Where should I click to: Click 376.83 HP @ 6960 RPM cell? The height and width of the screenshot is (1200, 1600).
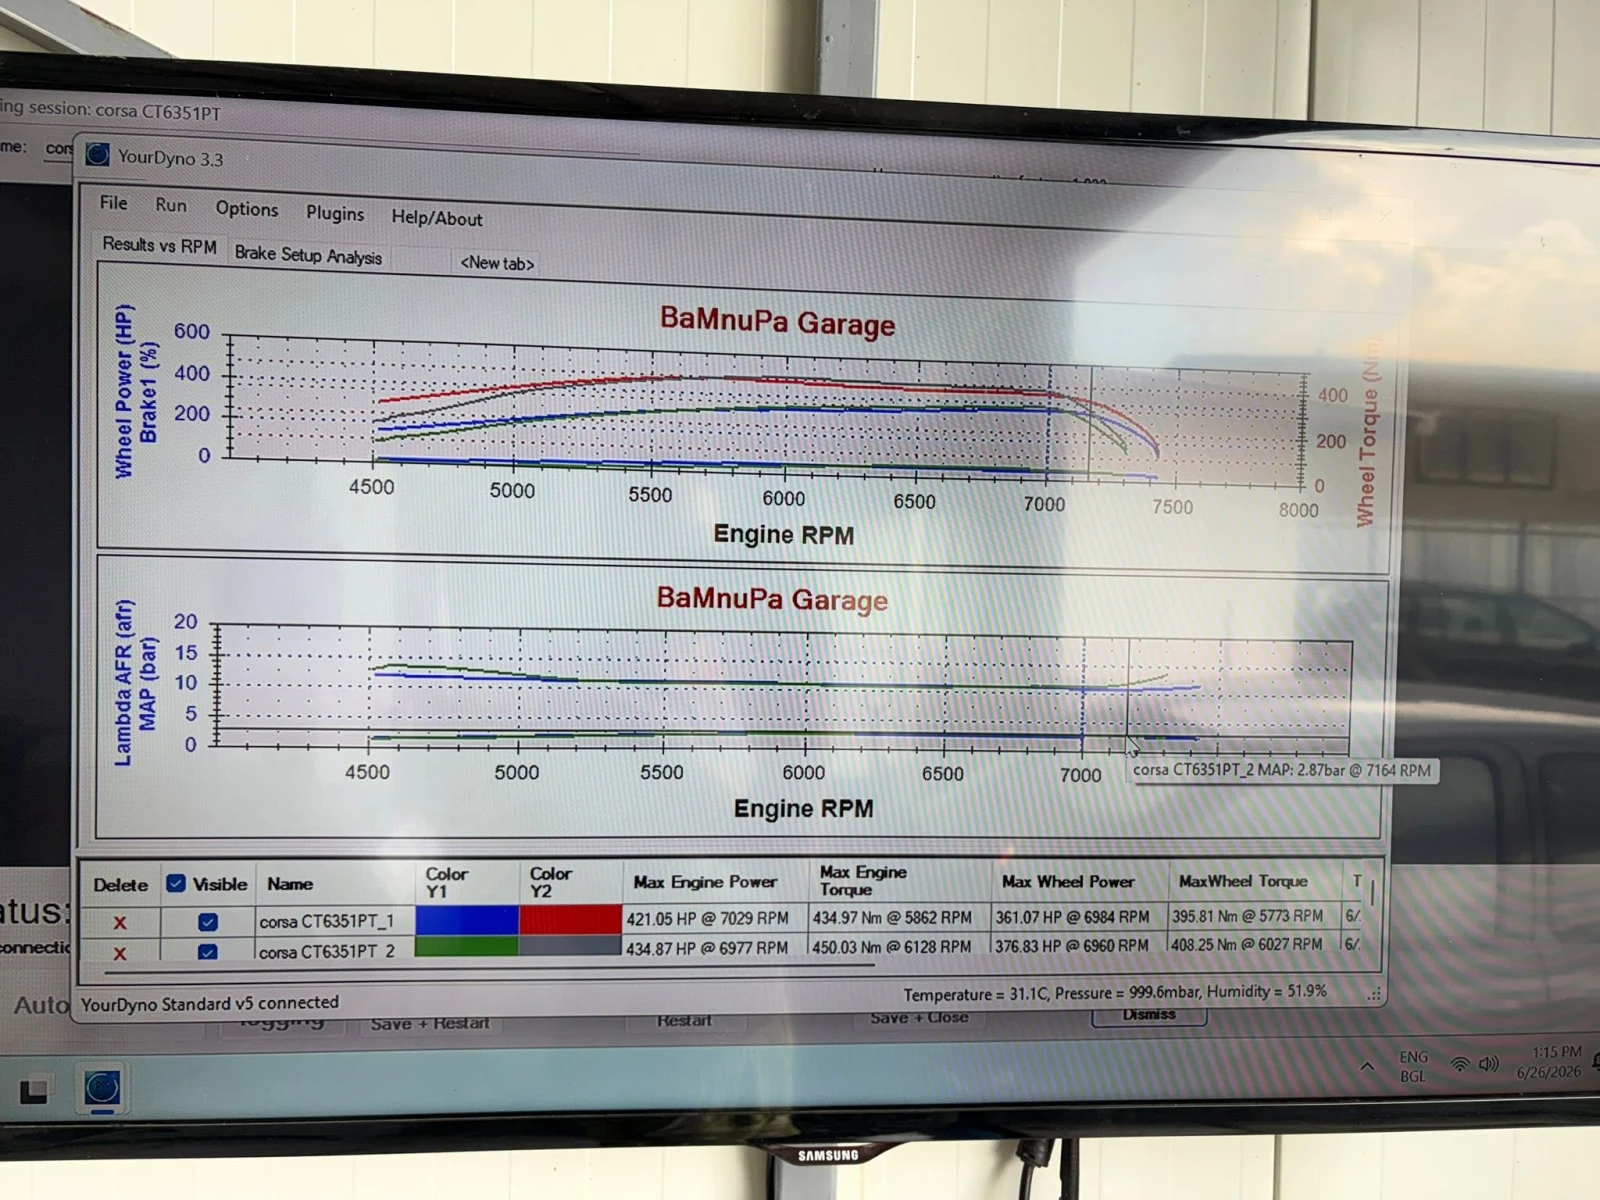pyautogui.click(x=1072, y=945)
